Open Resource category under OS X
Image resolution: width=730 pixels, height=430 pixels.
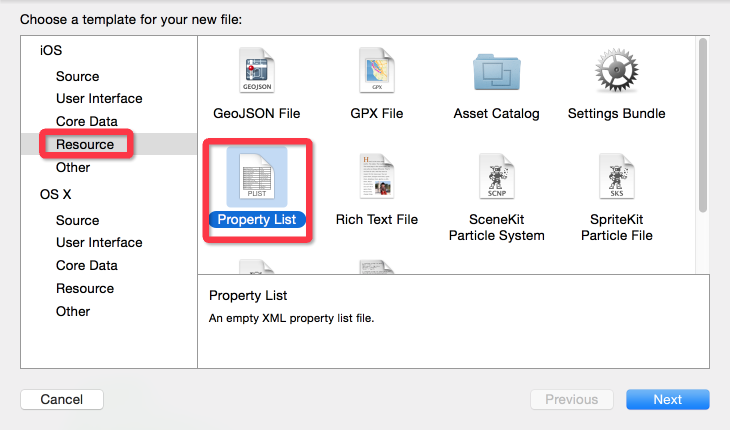coord(85,288)
